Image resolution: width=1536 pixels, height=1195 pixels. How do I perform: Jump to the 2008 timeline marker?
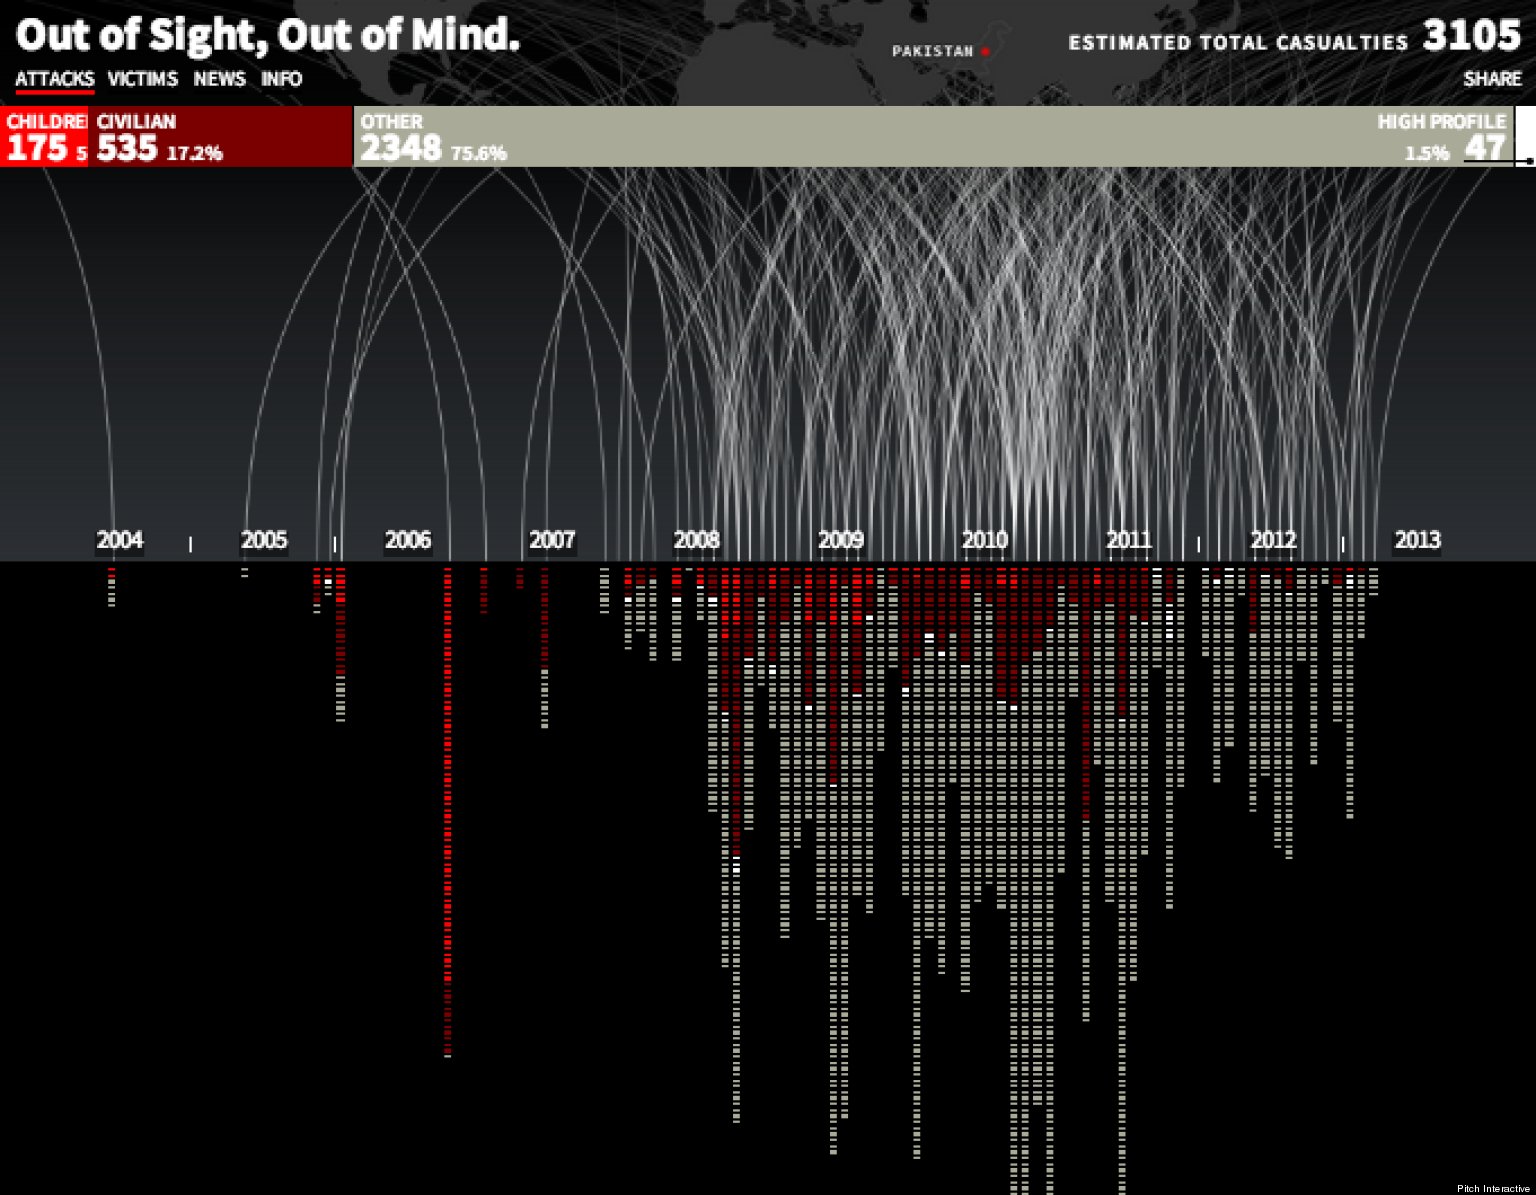coord(696,540)
